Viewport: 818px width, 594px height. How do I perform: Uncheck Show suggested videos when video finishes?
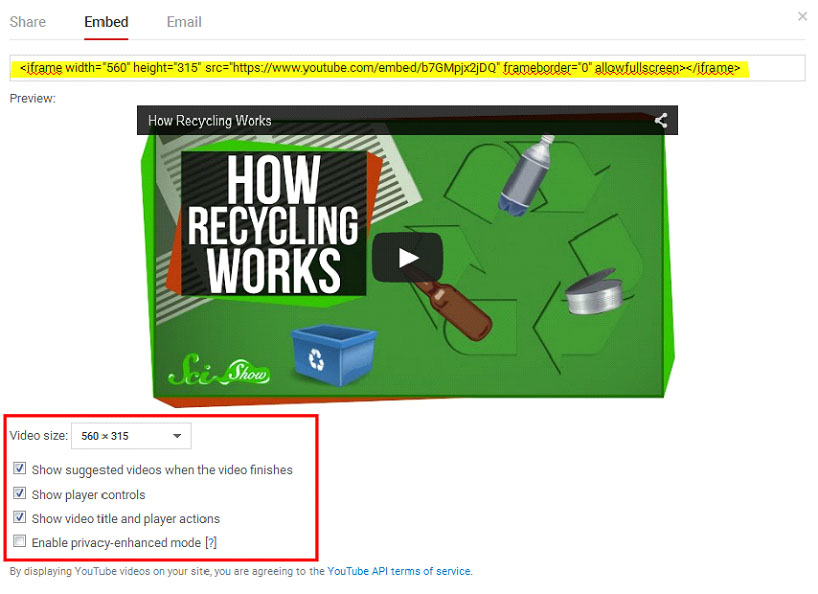(19, 468)
